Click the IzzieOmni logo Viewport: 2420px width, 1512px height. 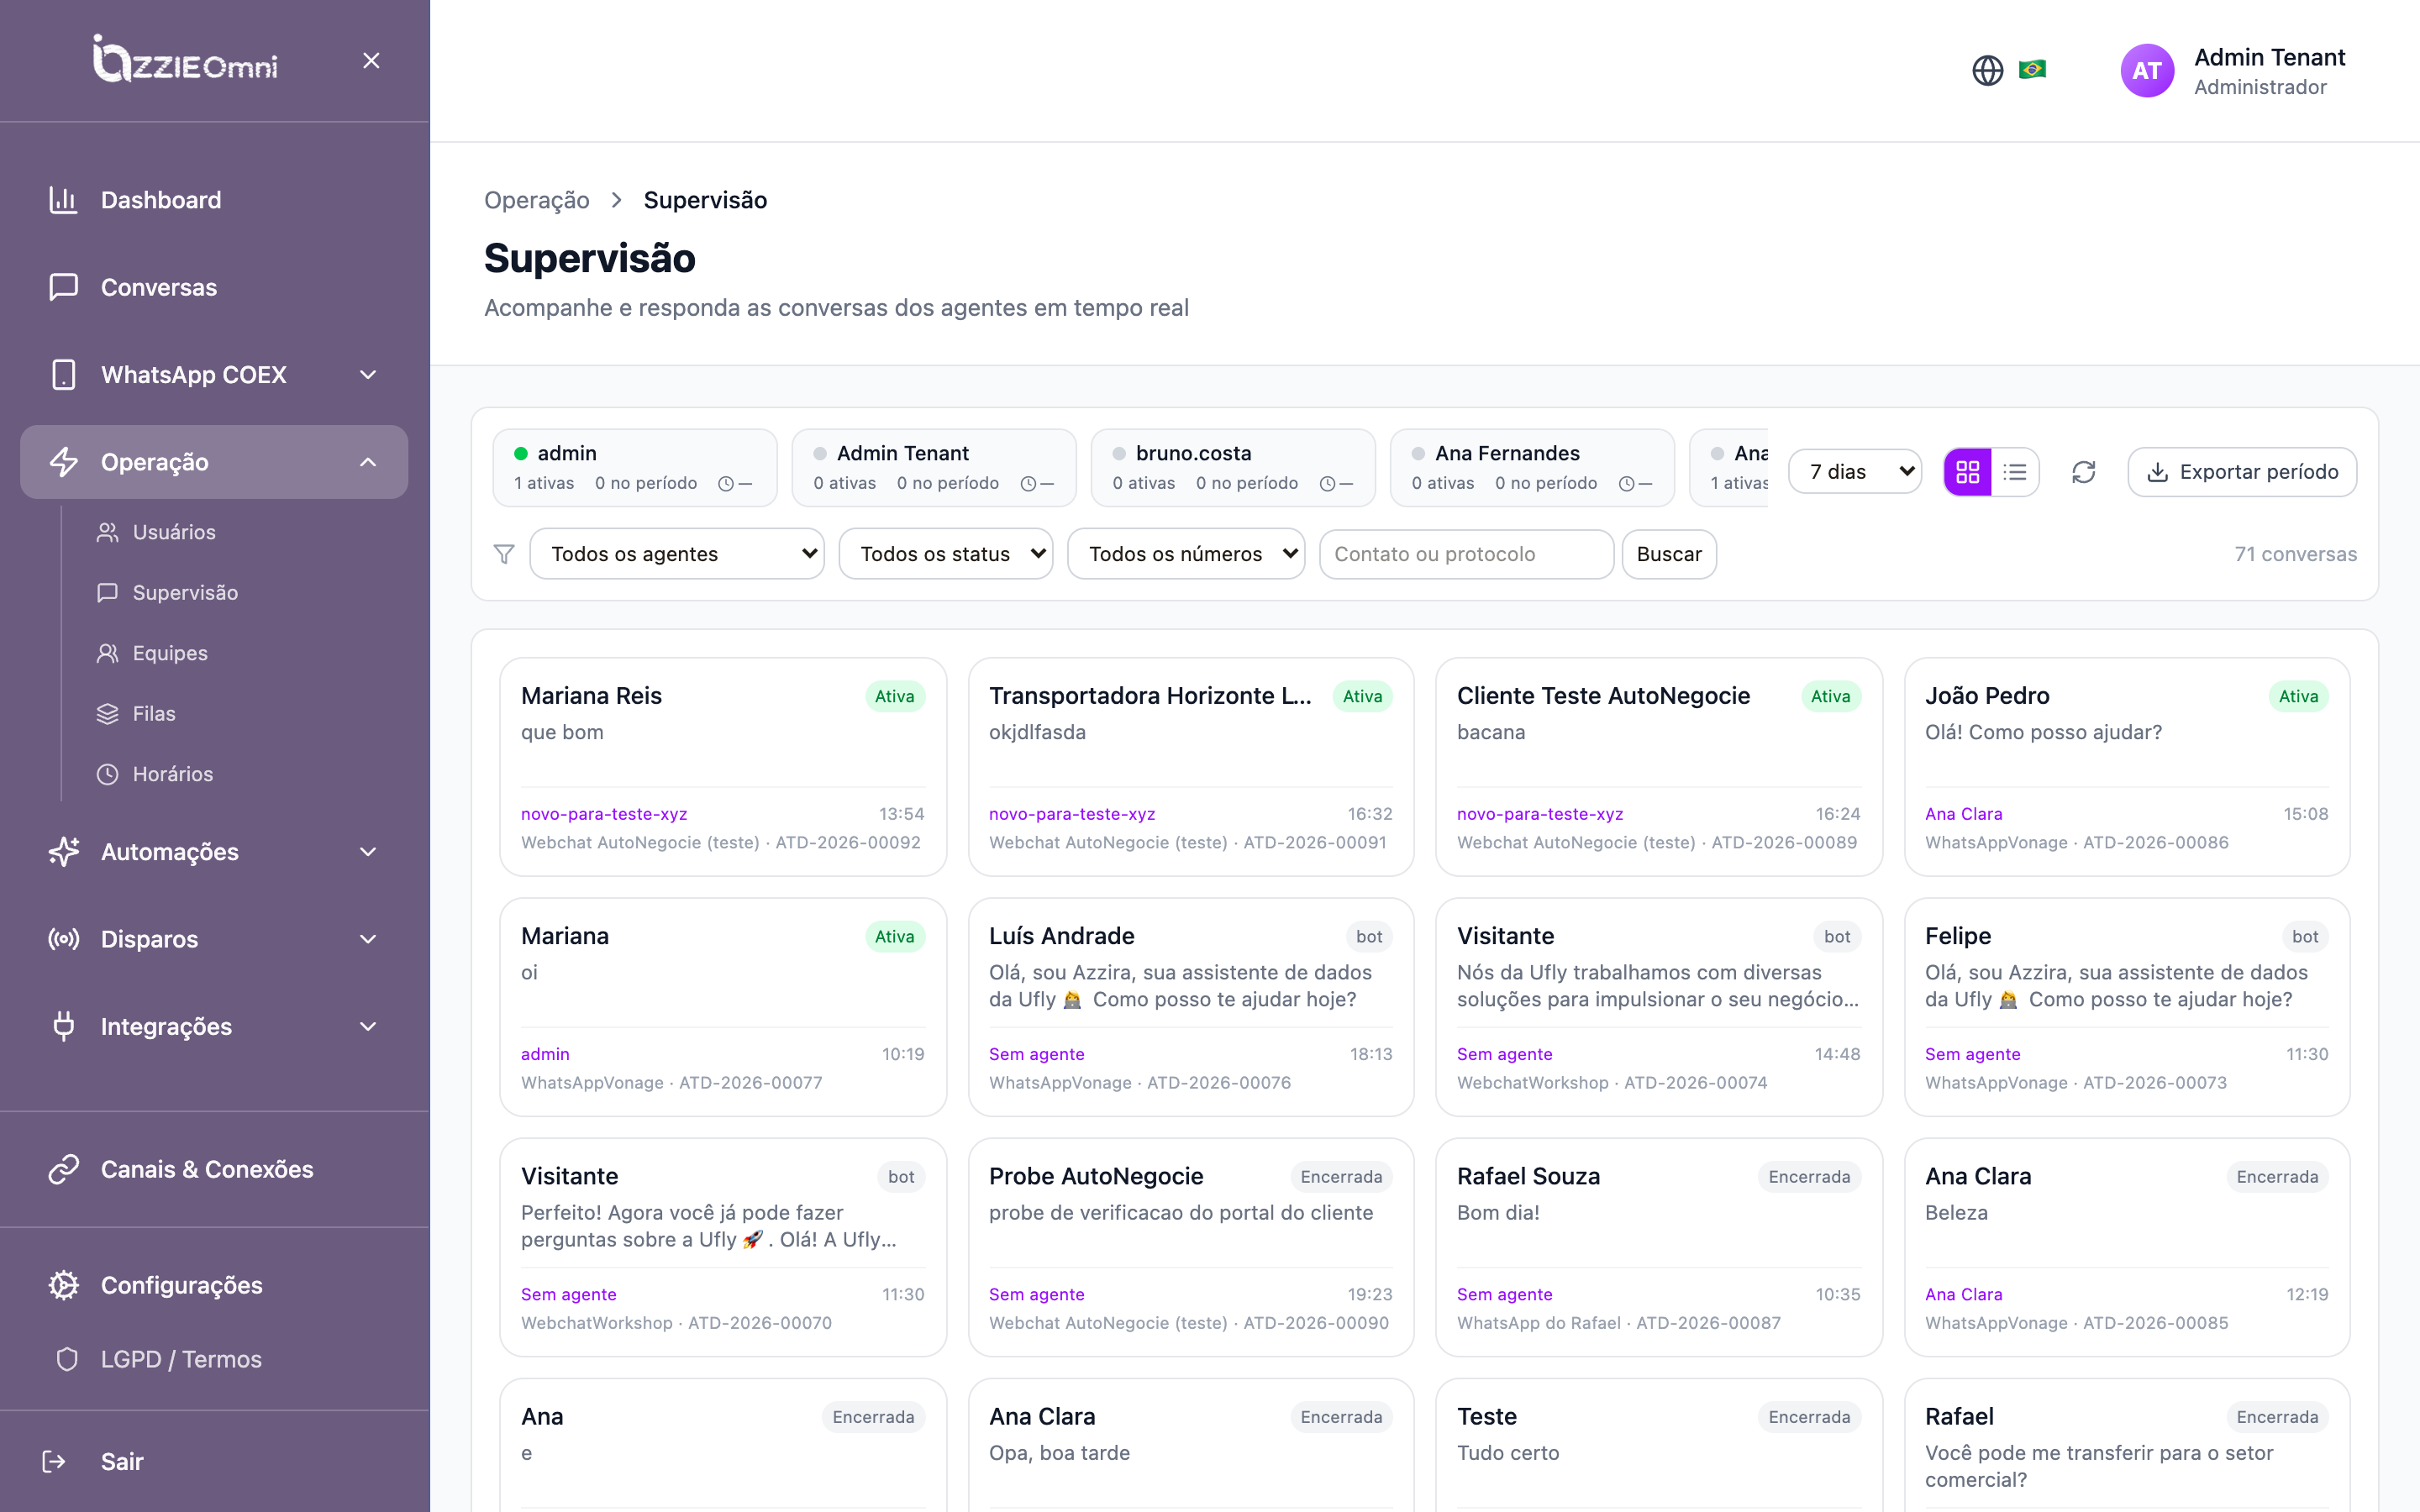186,60
